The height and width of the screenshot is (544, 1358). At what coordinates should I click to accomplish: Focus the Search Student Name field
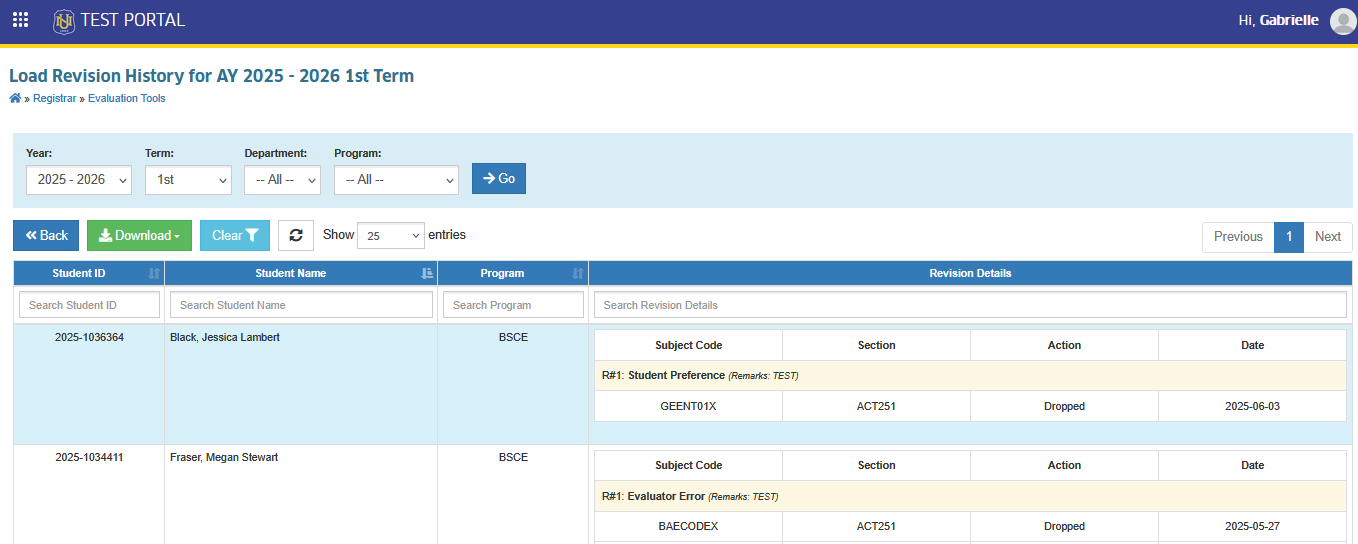[x=301, y=305]
